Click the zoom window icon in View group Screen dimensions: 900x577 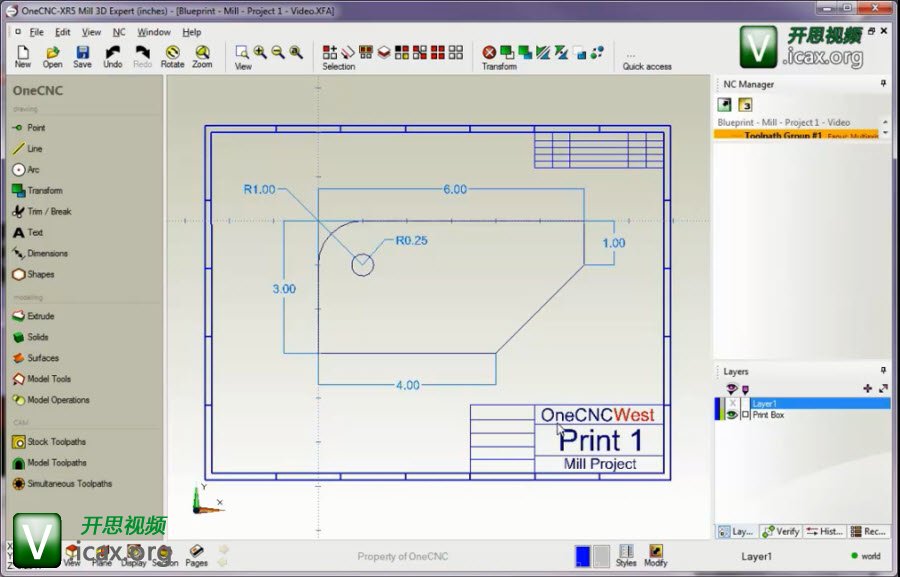pyautogui.click(x=242, y=52)
